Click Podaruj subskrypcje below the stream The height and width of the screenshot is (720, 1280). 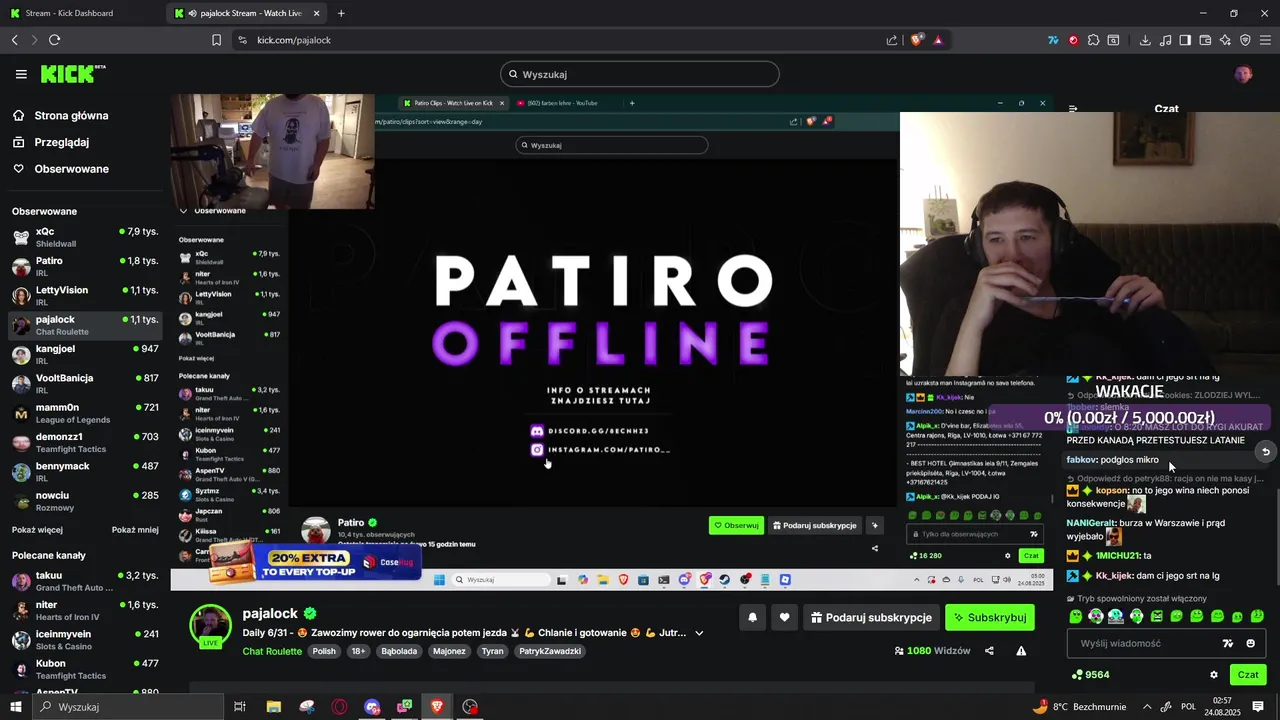click(x=869, y=618)
